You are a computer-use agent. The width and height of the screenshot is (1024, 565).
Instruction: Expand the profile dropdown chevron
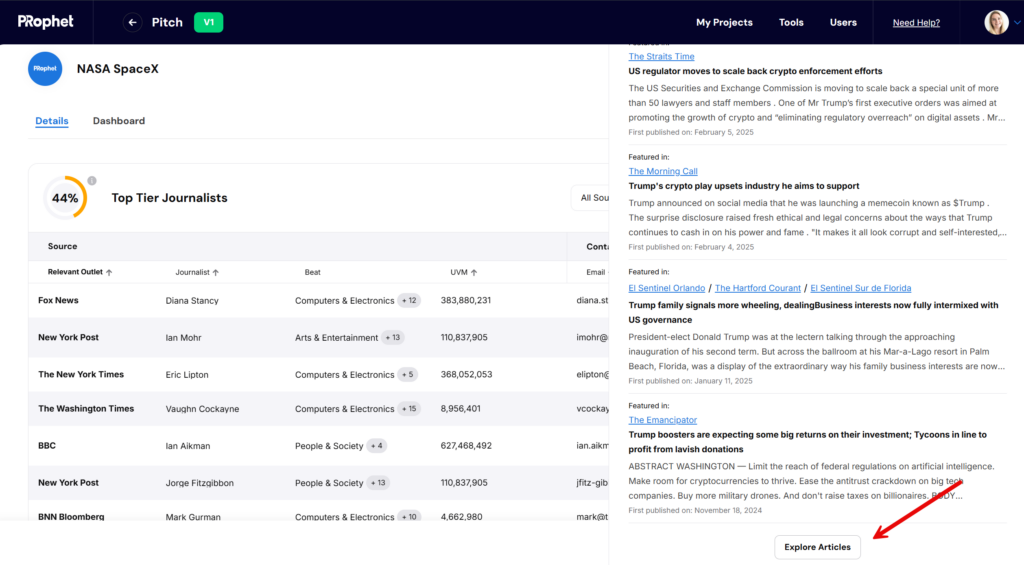[1017, 23]
